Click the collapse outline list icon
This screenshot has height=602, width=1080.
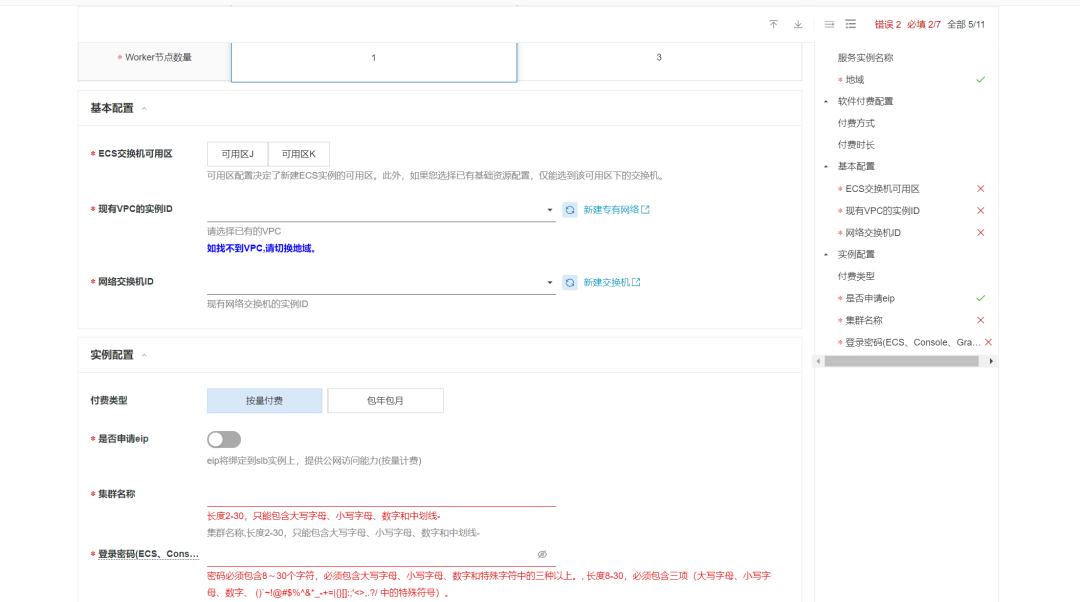[x=829, y=24]
